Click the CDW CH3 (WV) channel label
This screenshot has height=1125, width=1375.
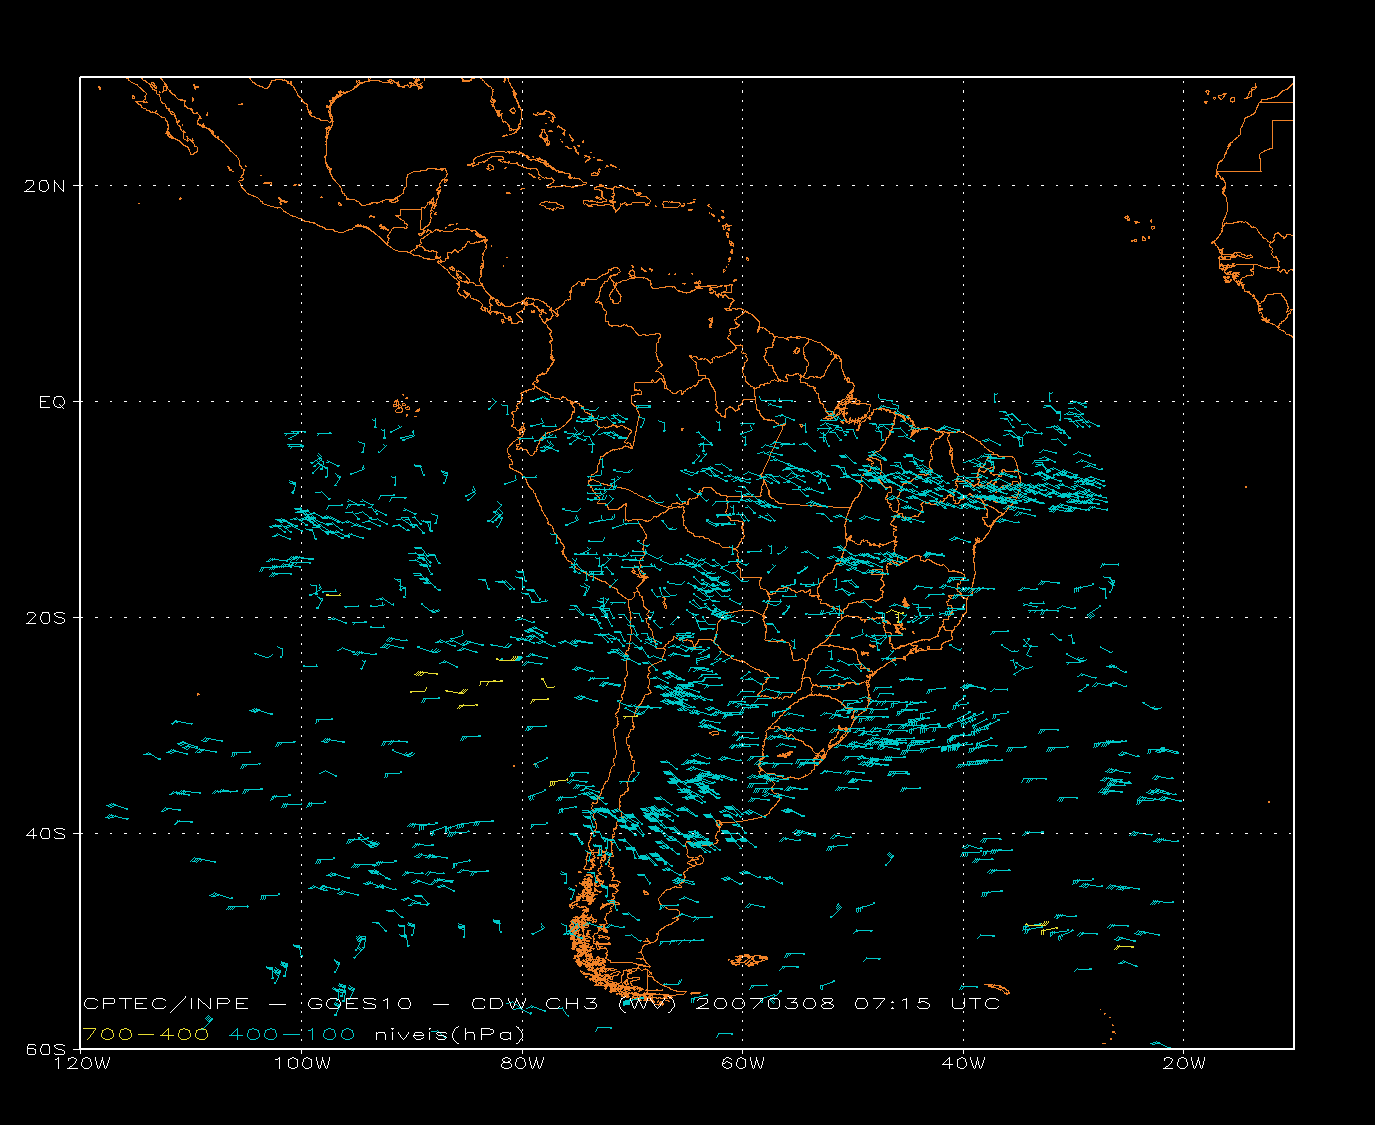pos(574,1002)
